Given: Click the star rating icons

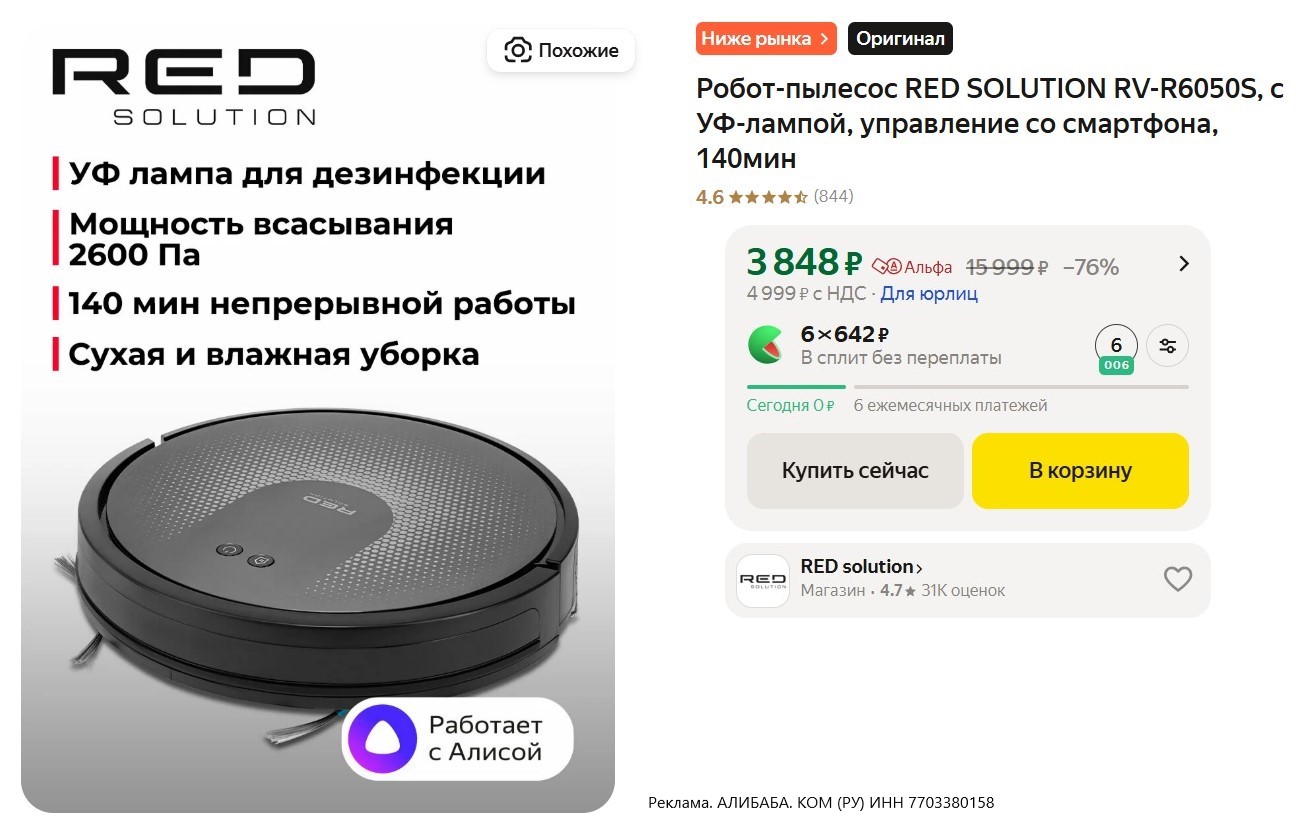Looking at the screenshot, I should (768, 197).
